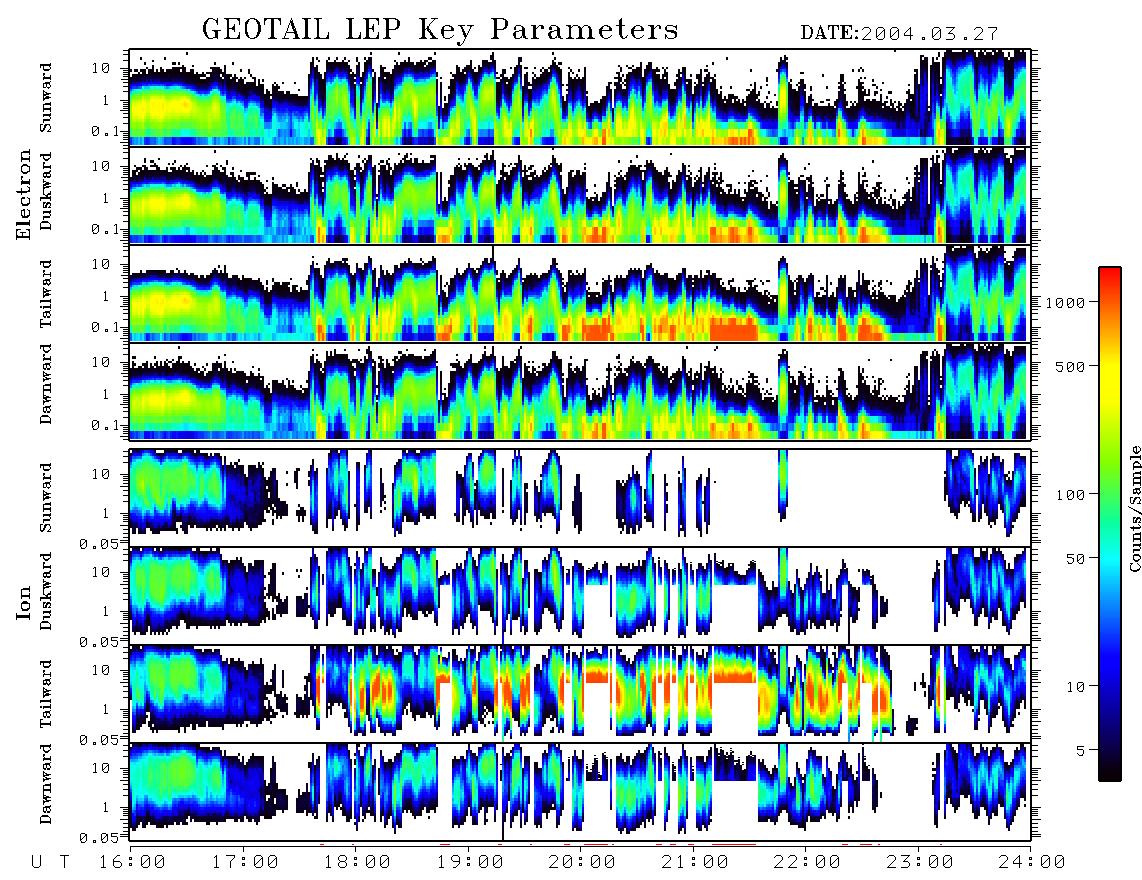Click the 20:00 time tick label
Viewport: 1142px width, 880px height.
582,862
